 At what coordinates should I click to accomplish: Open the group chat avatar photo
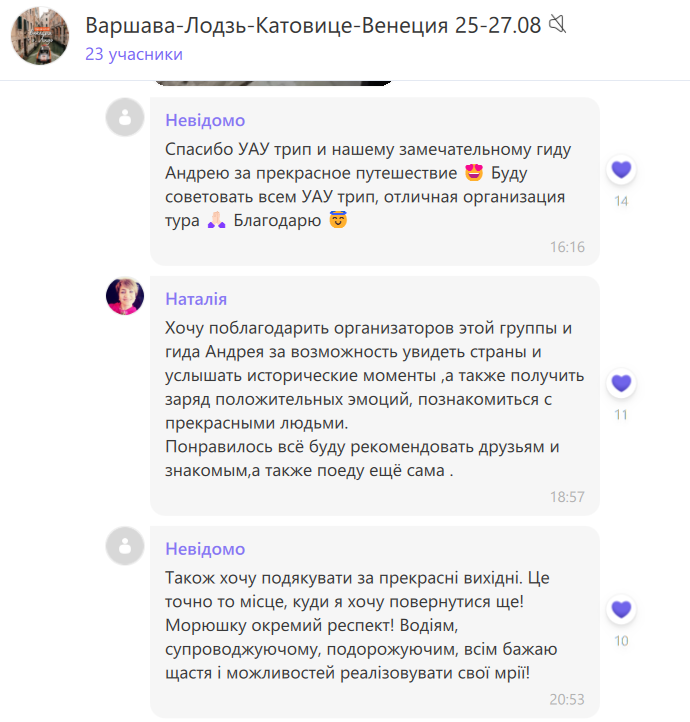tap(40, 36)
